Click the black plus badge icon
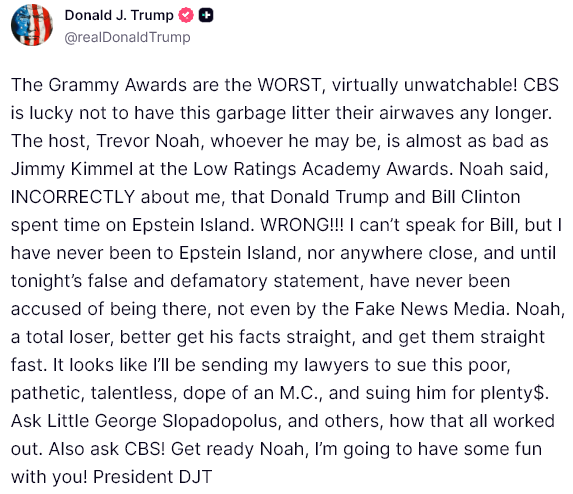Viewport: 573px width, 494px height. 206,15
